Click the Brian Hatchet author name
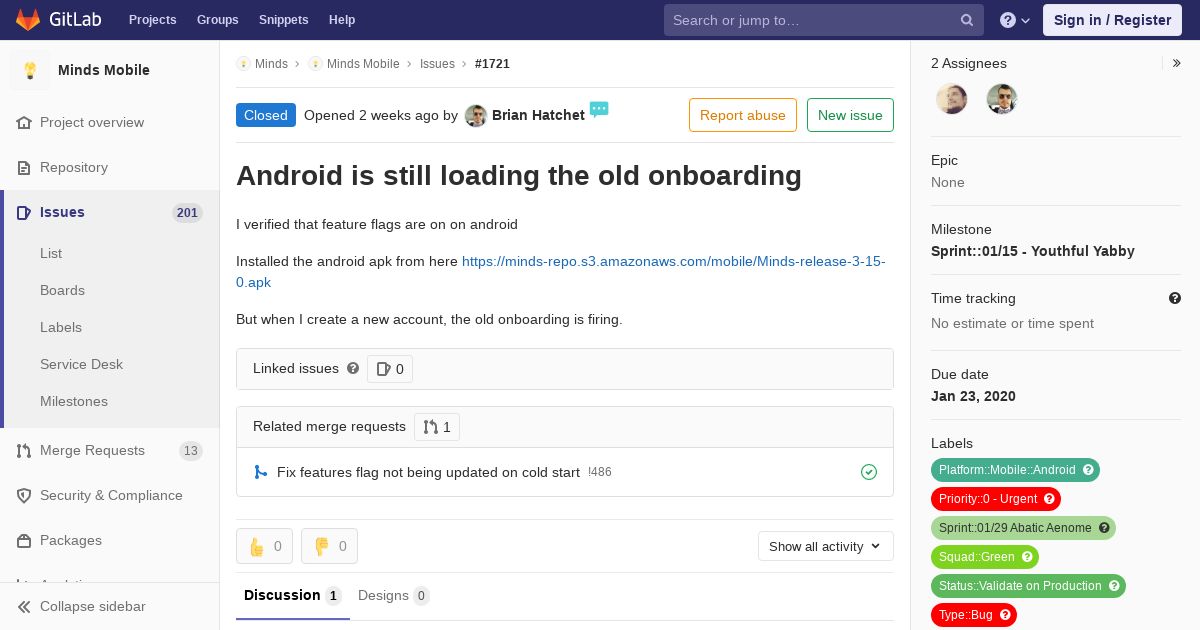 pyautogui.click(x=538, y=116)
